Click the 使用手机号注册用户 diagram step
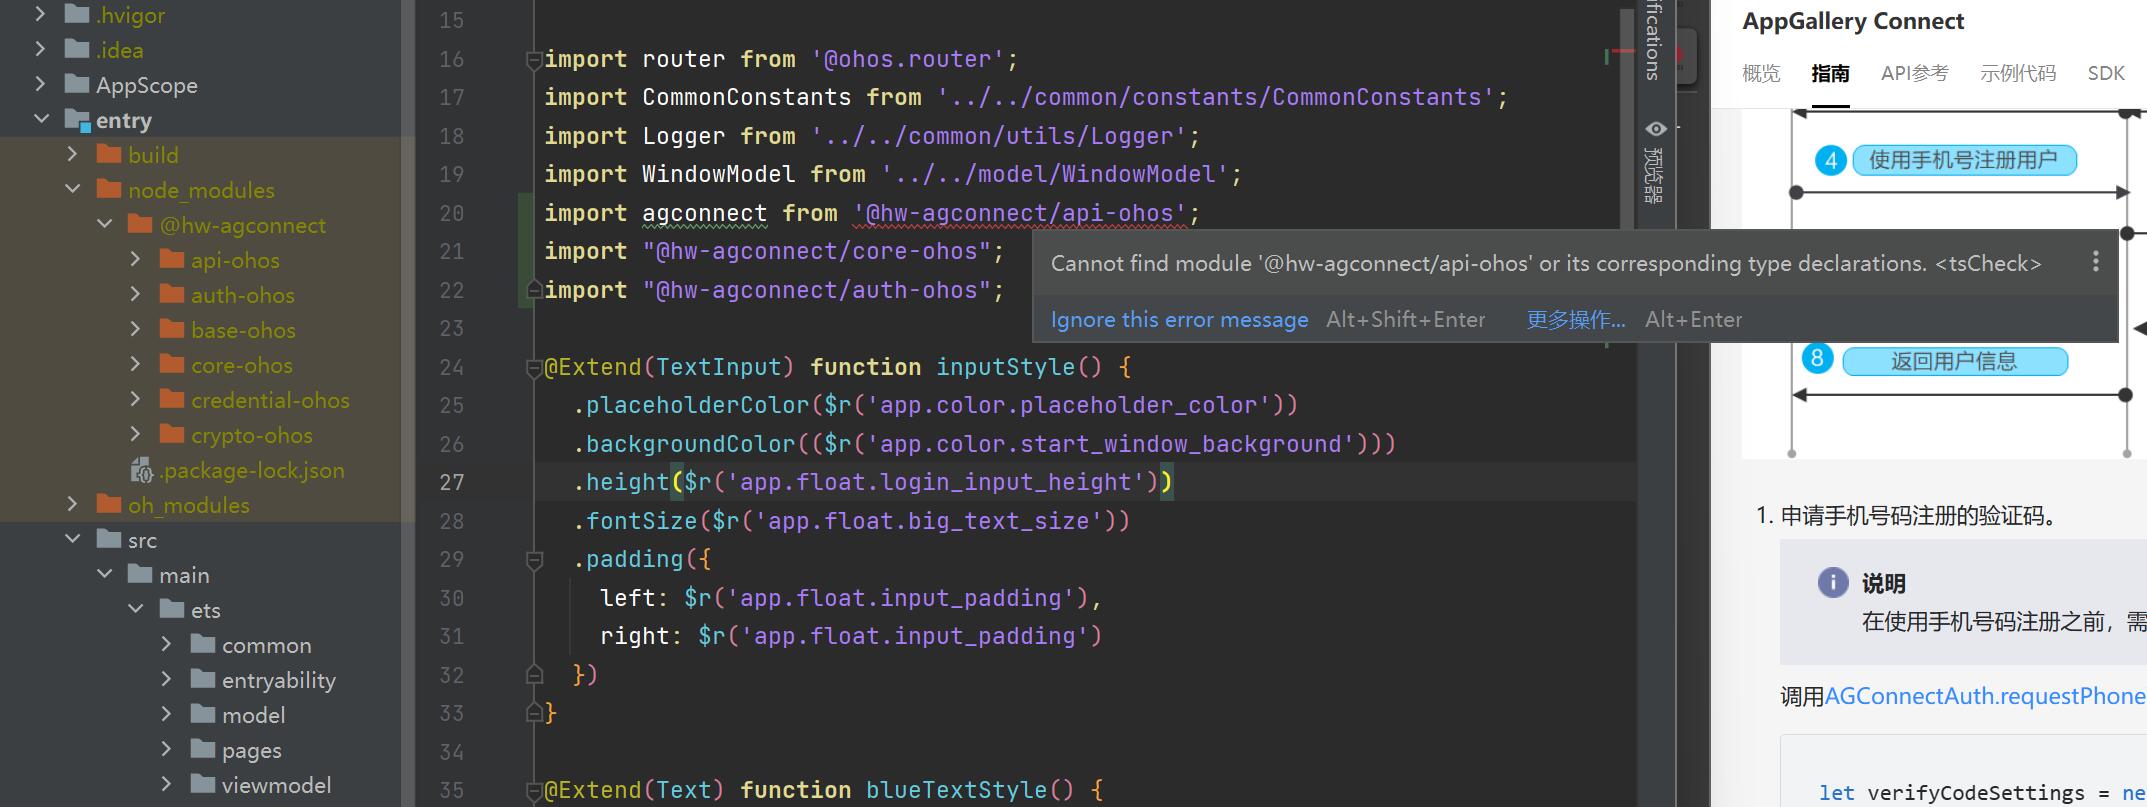The image size is (2147, 807). point(1964,160)
